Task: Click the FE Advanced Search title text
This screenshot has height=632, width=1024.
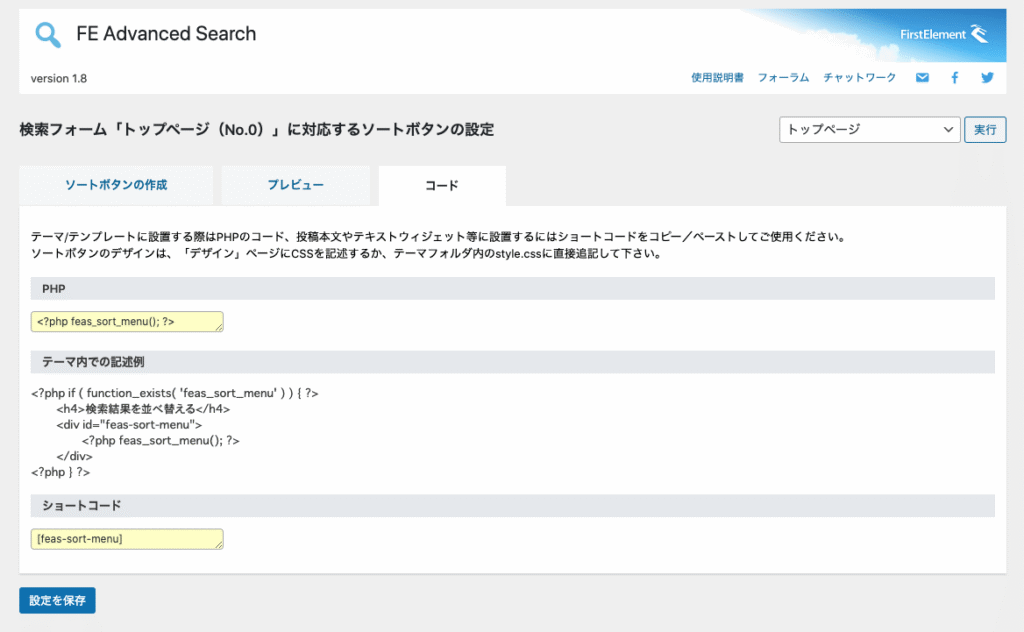Action: [x=166, y=34]
